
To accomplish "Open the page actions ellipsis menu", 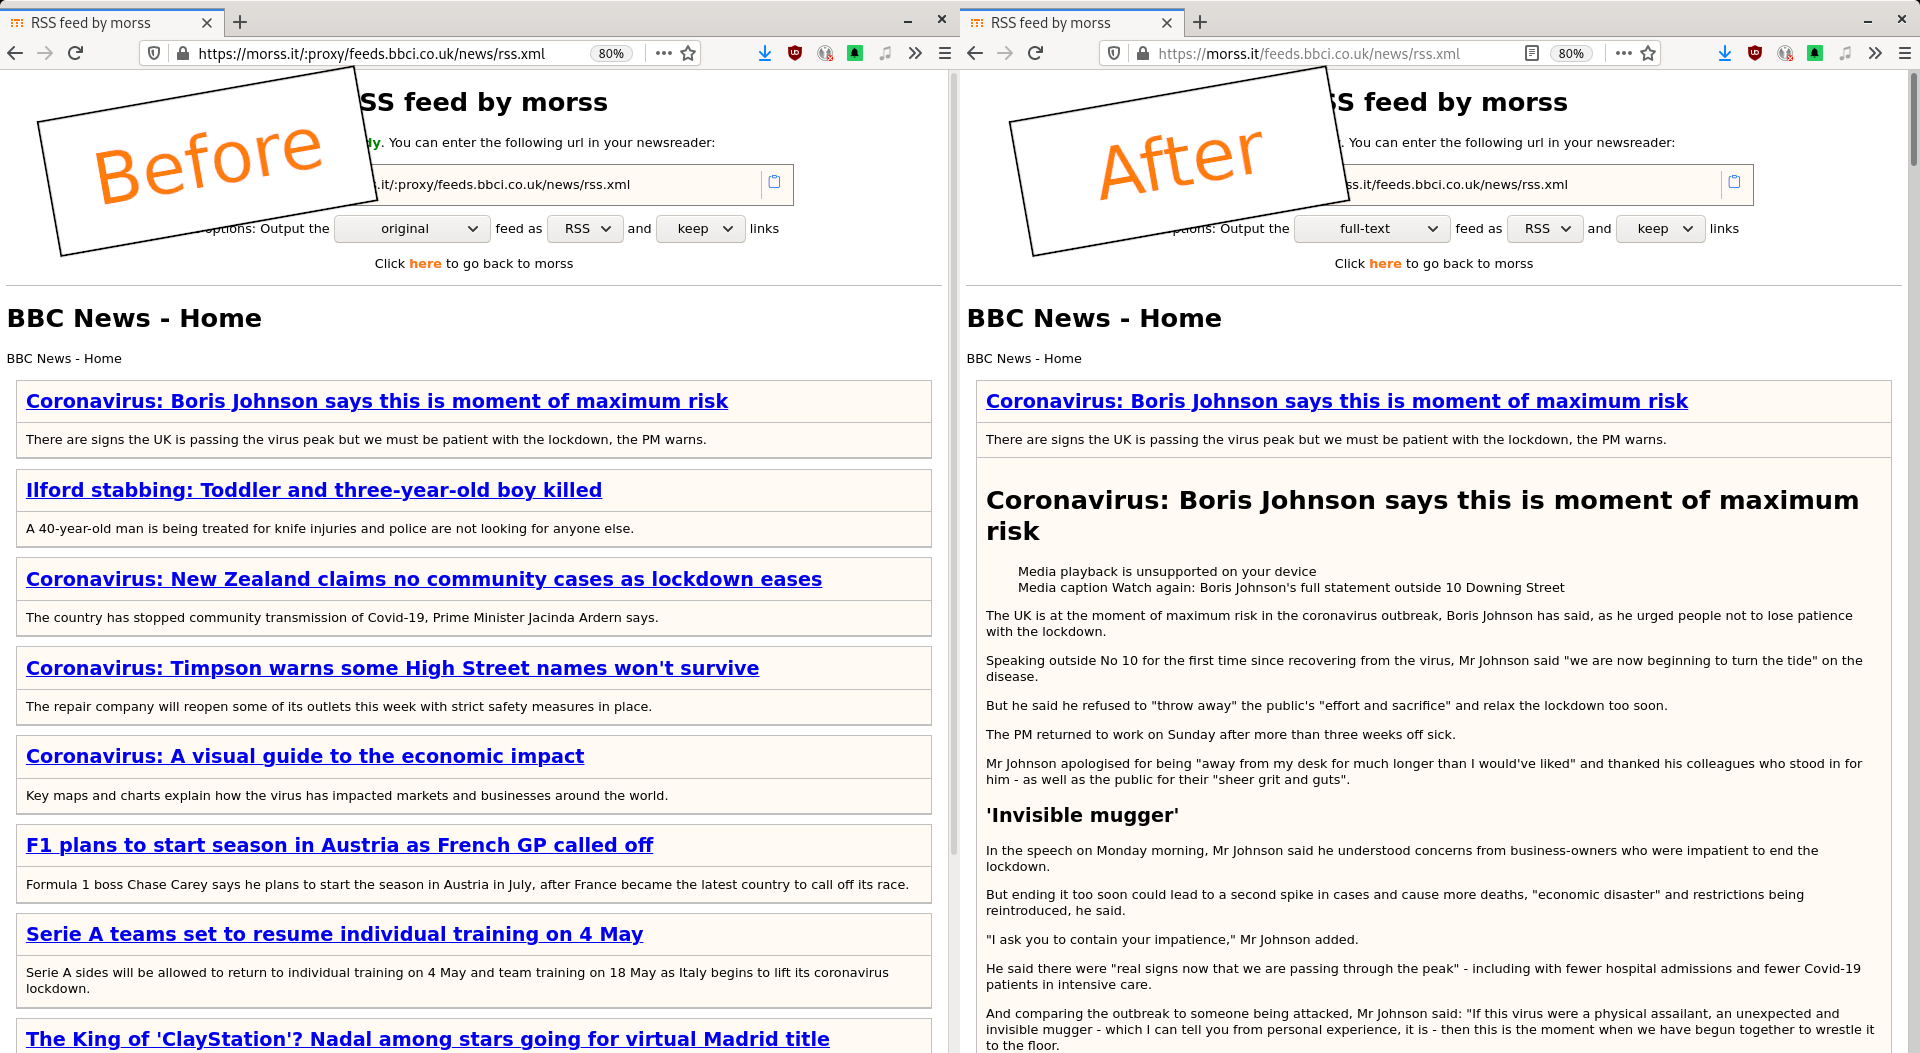I will pos(663,53).
